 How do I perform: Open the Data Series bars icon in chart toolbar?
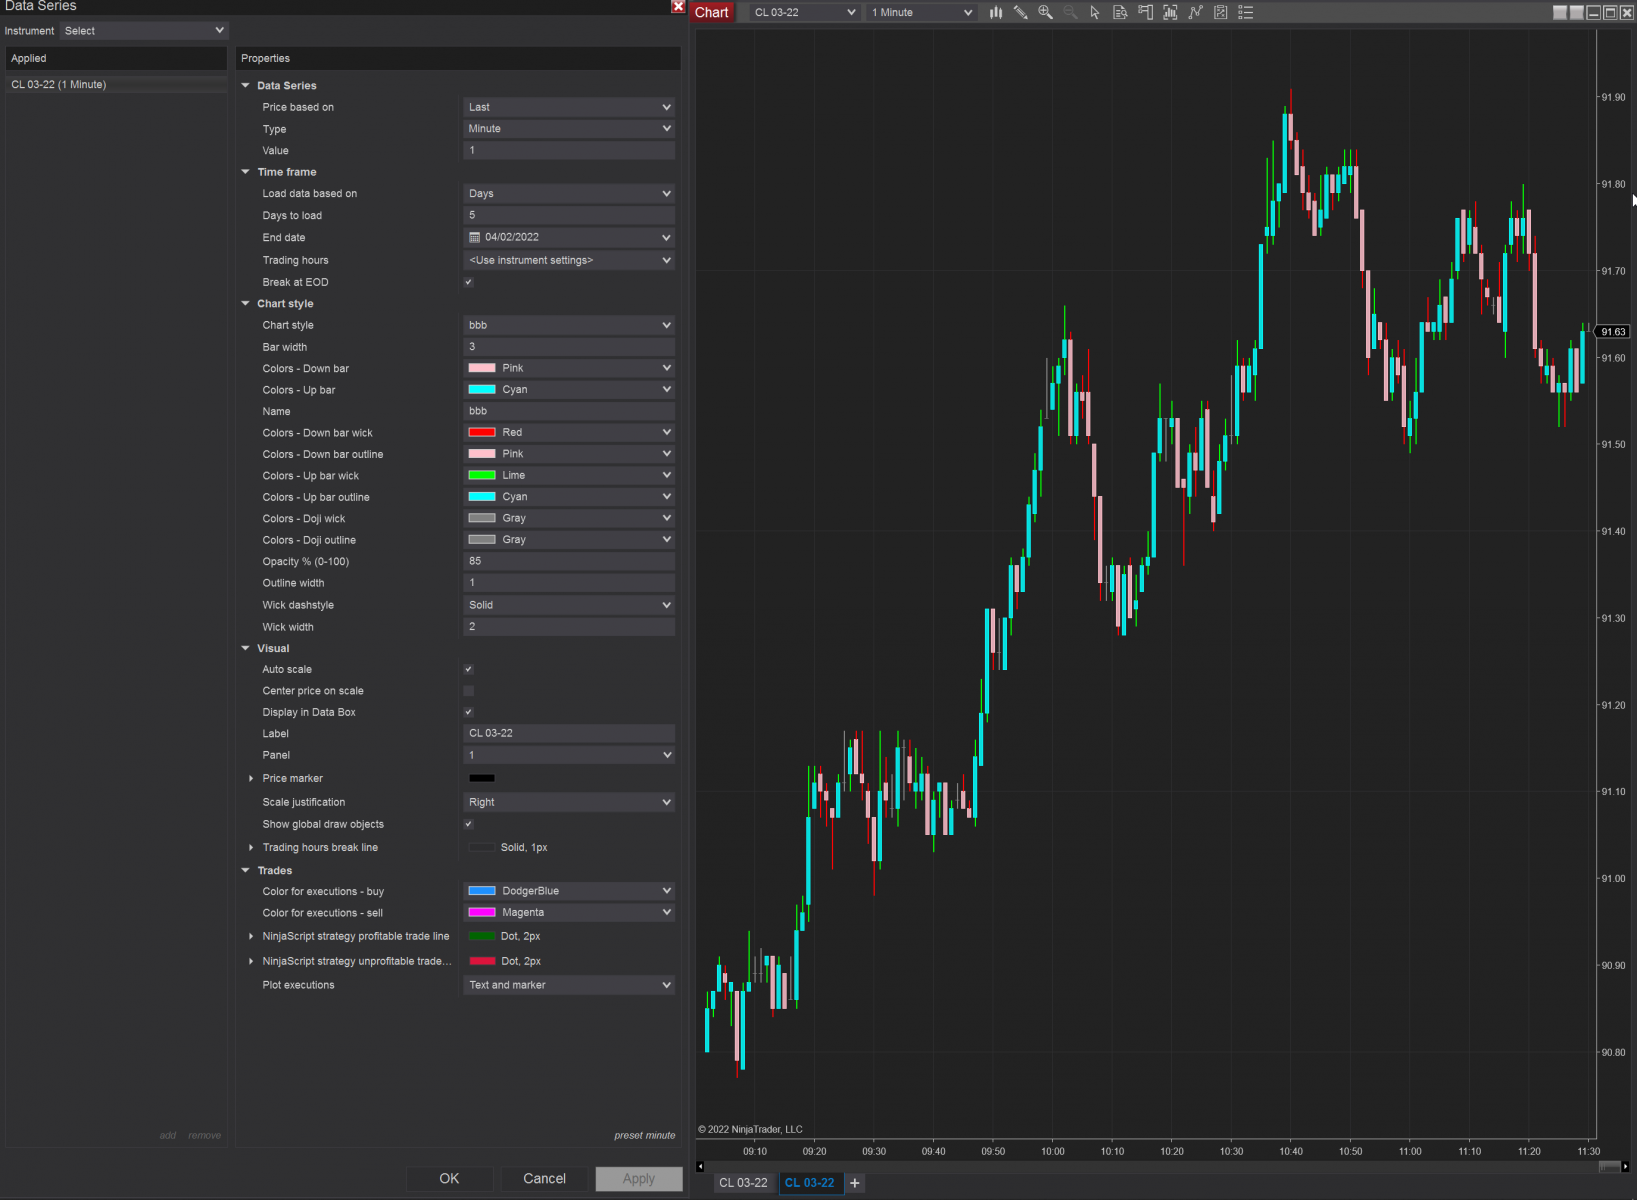click(996, 13)
